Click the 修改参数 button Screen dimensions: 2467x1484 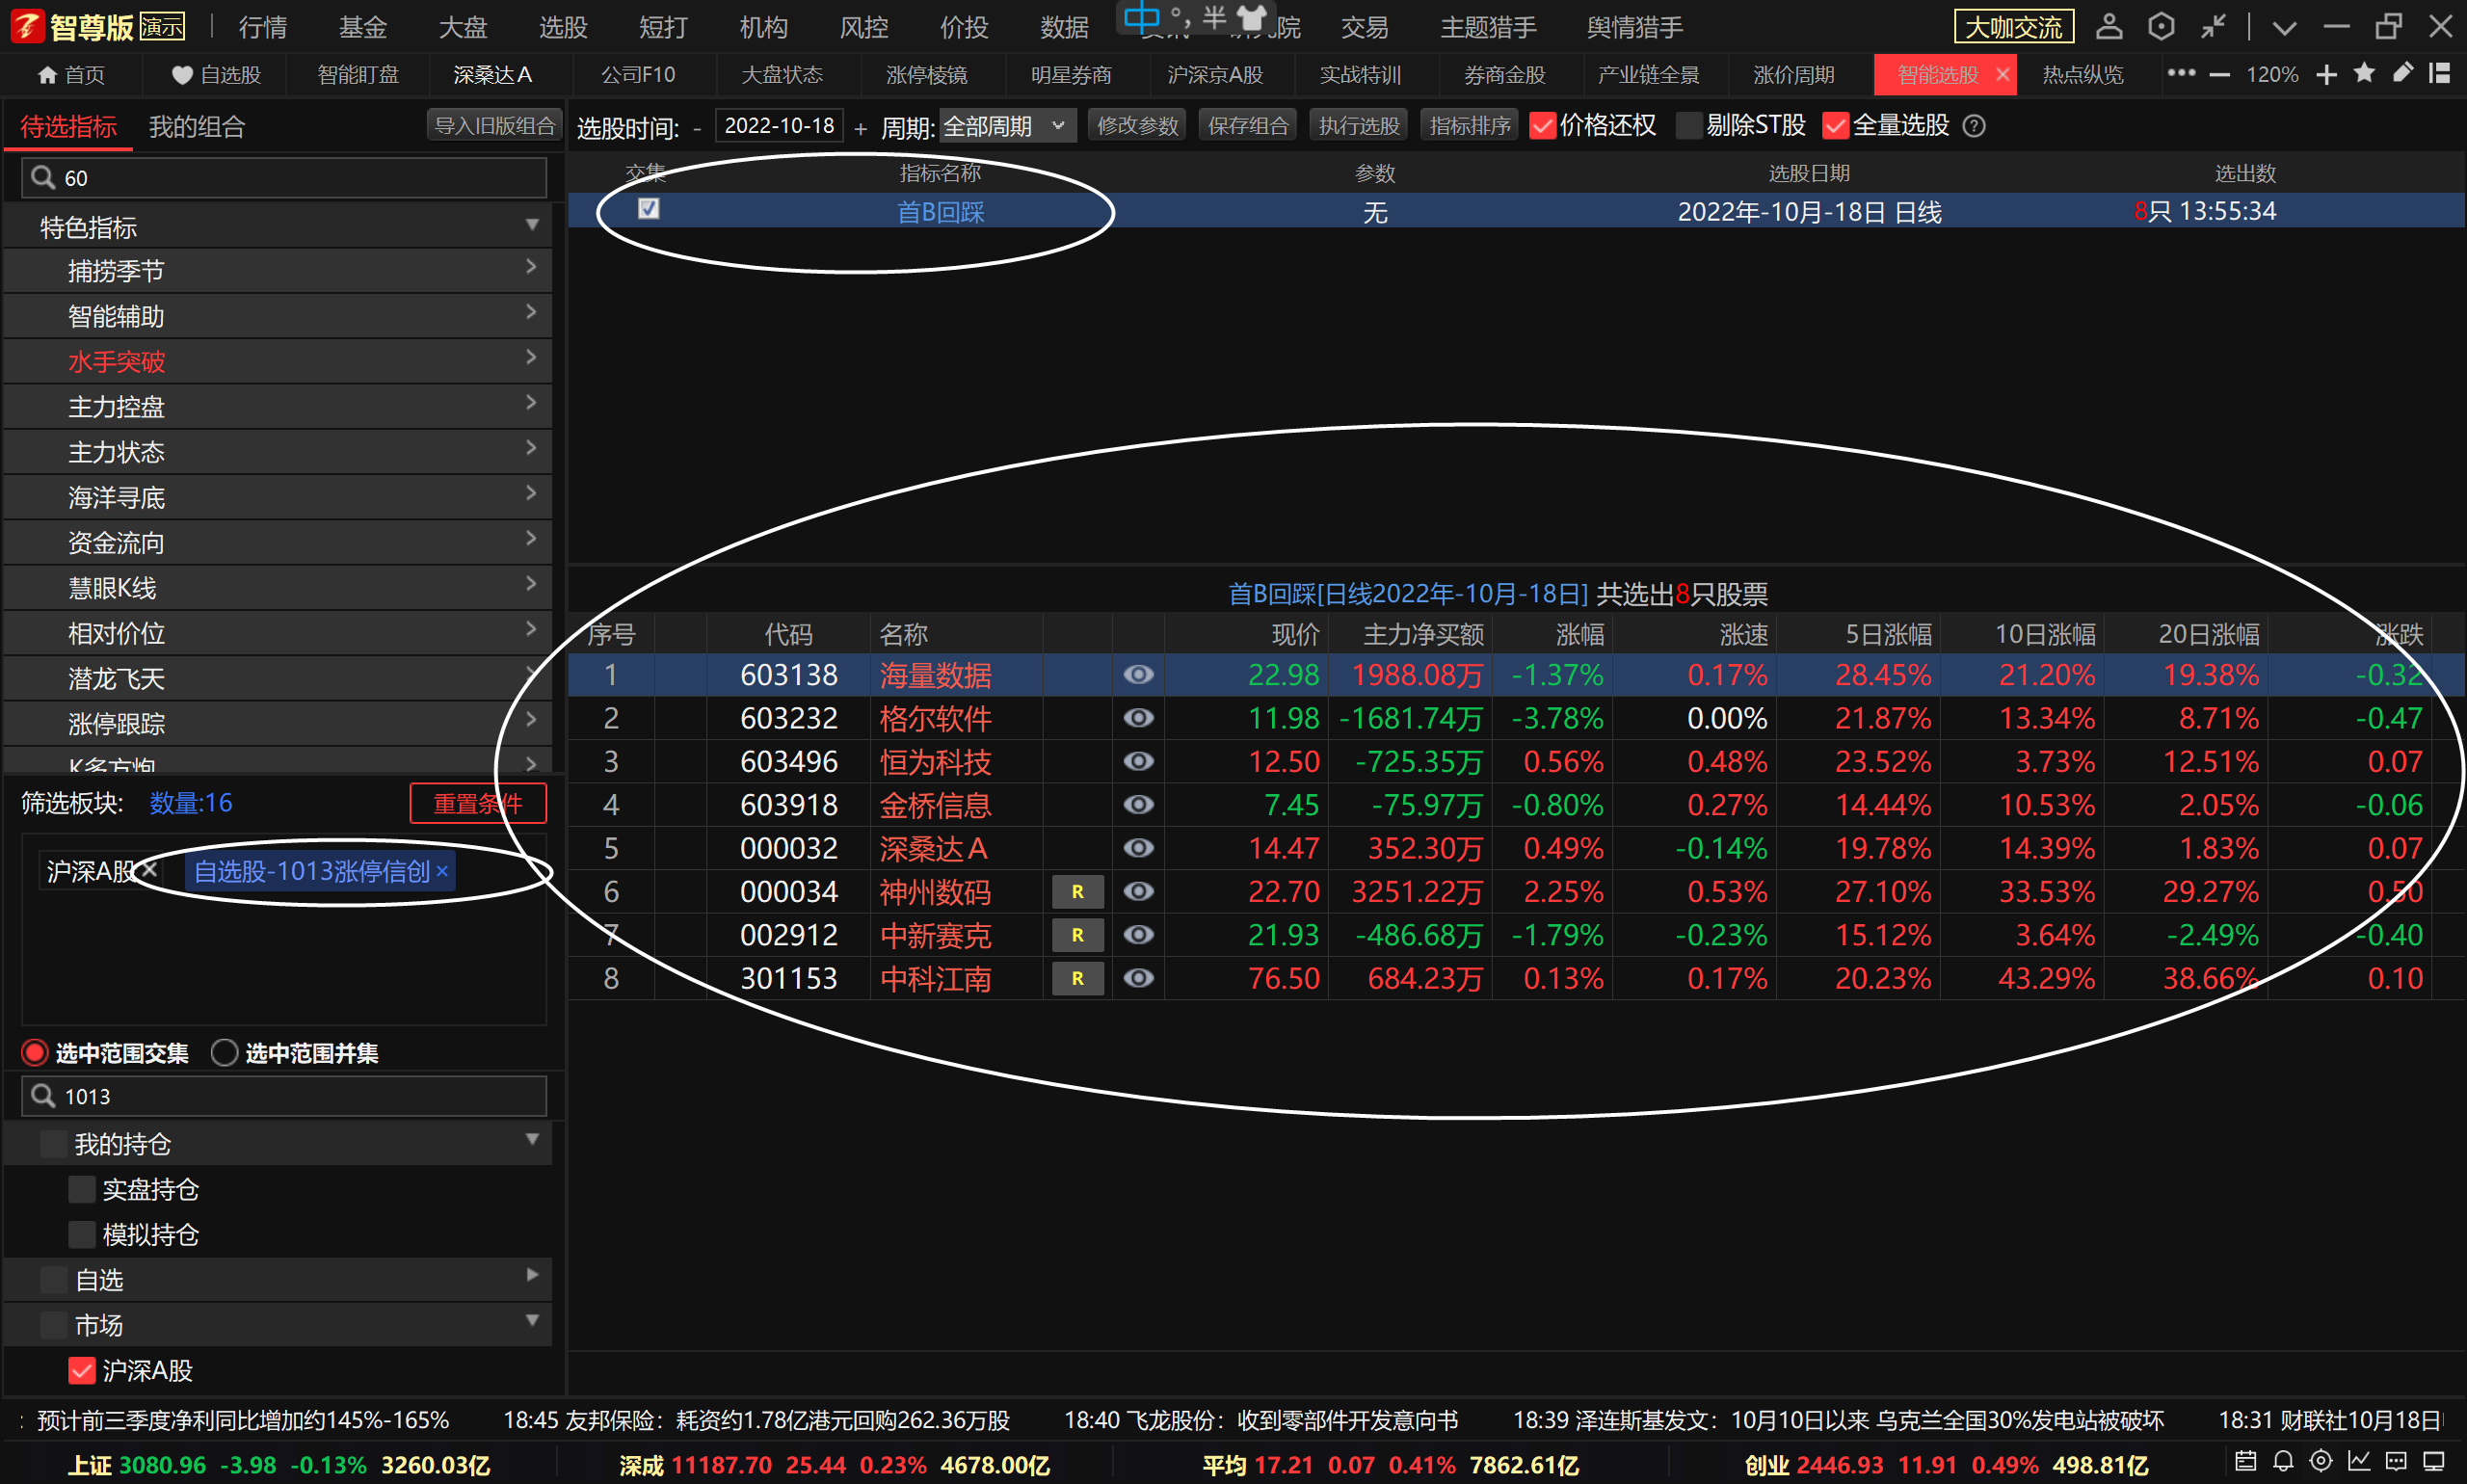[1137, 126]
